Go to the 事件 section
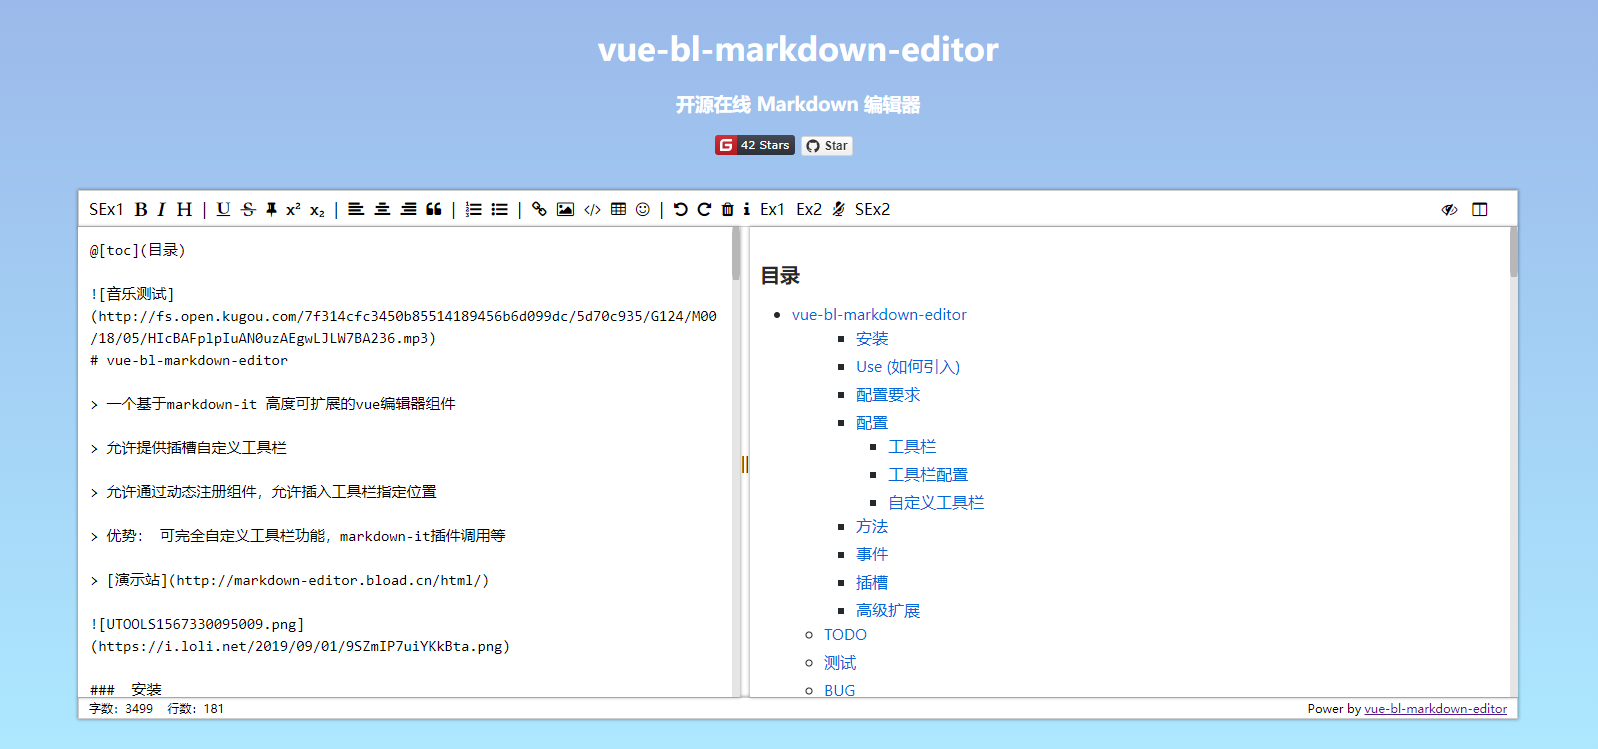 (872, 555)
